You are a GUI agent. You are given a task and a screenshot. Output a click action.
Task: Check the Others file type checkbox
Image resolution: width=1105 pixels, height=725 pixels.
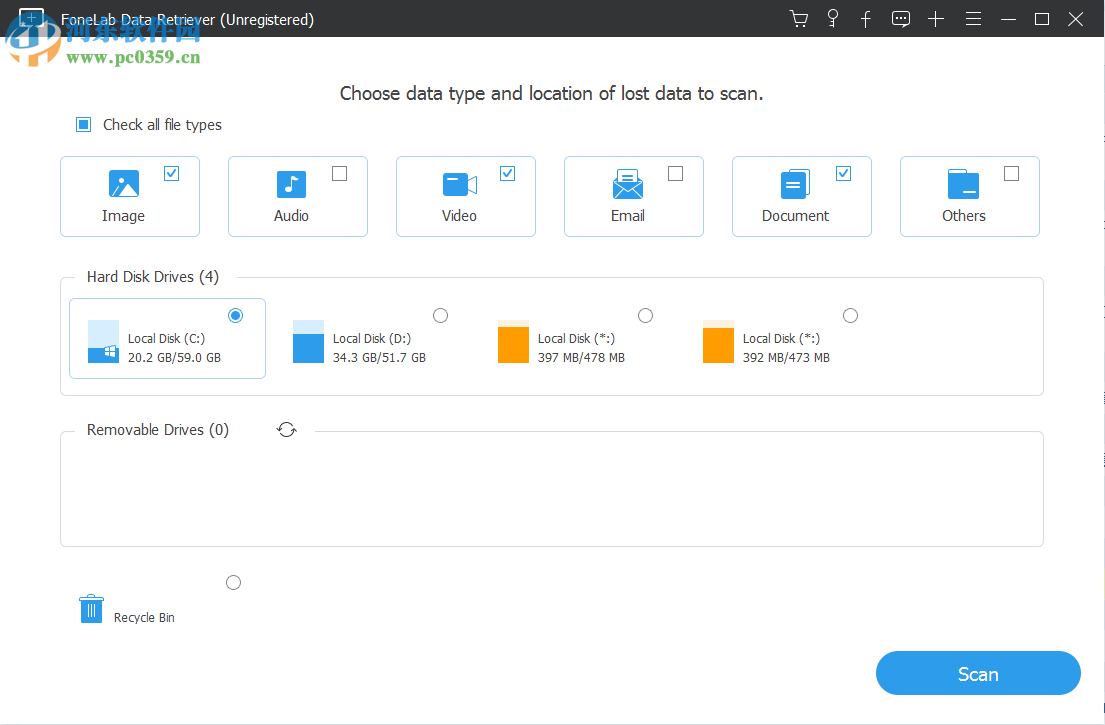(1012, 173)
